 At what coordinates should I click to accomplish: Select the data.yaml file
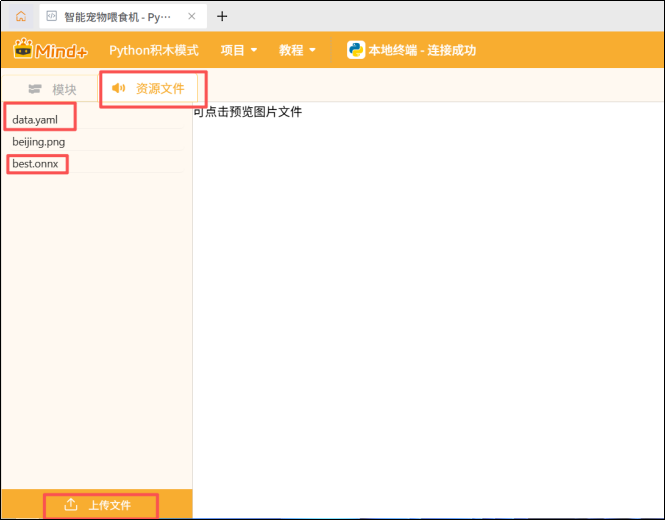35,120
